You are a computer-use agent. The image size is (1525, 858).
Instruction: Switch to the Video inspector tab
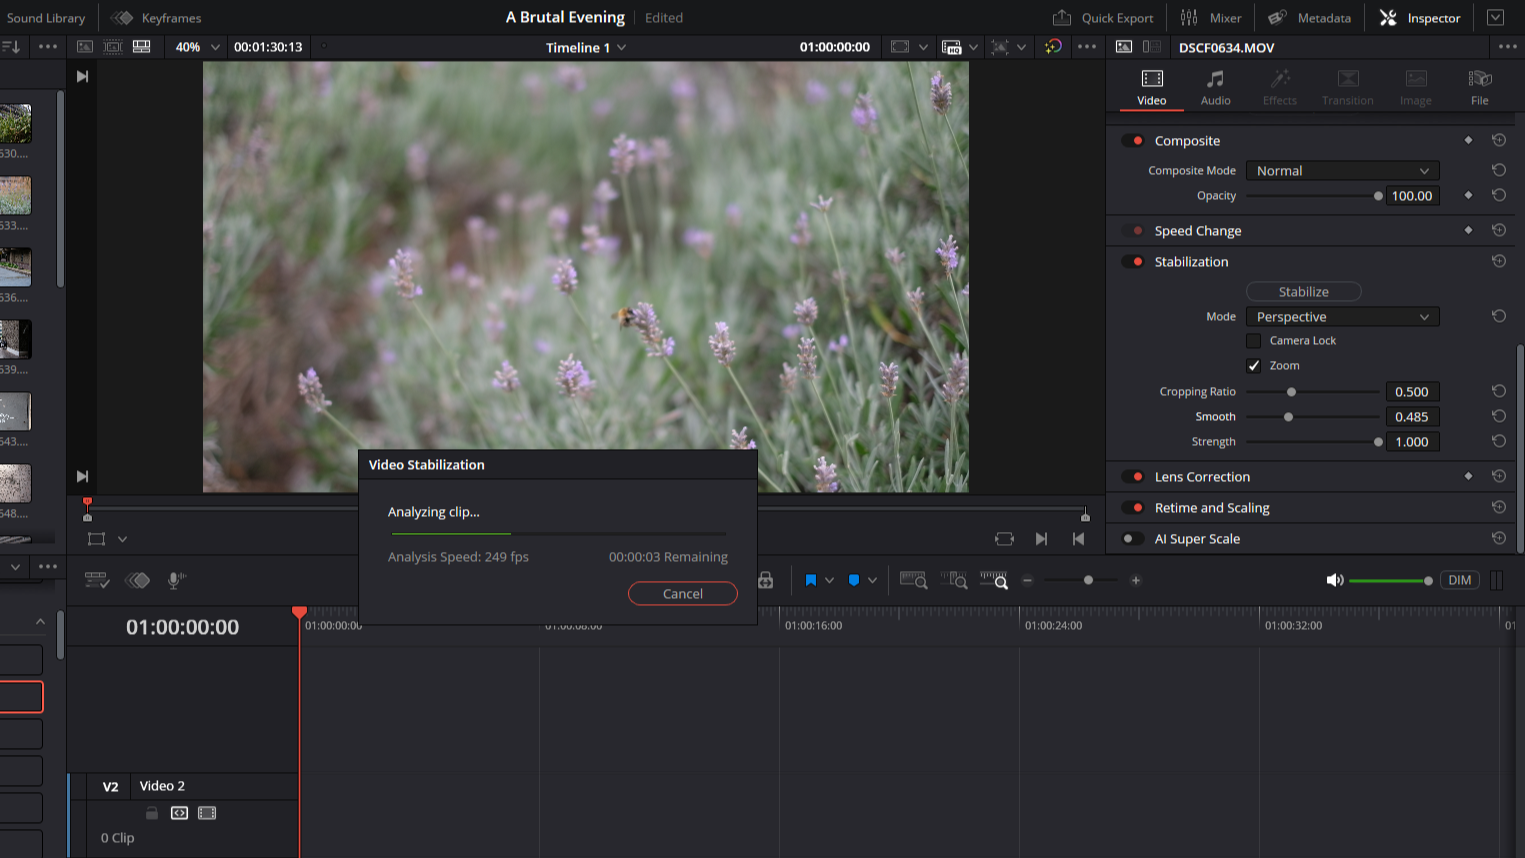coord(1152,88)
